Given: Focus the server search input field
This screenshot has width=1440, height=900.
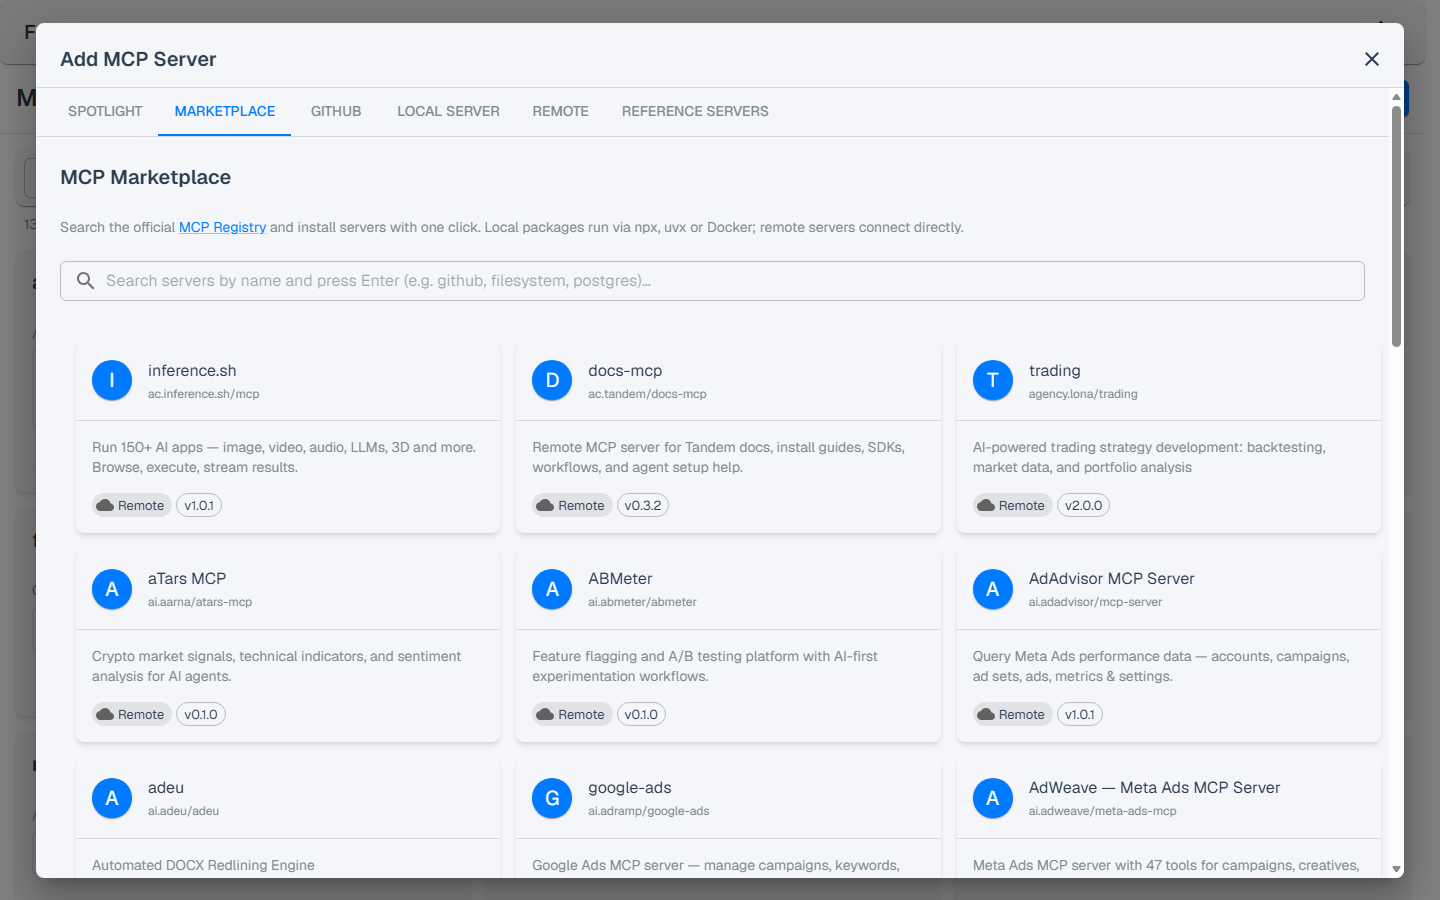Looking at the screenshot, I should 712,281.
